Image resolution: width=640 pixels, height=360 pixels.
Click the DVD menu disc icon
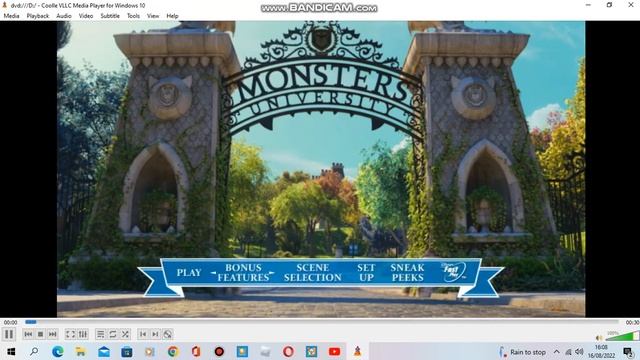pos(168,334)
